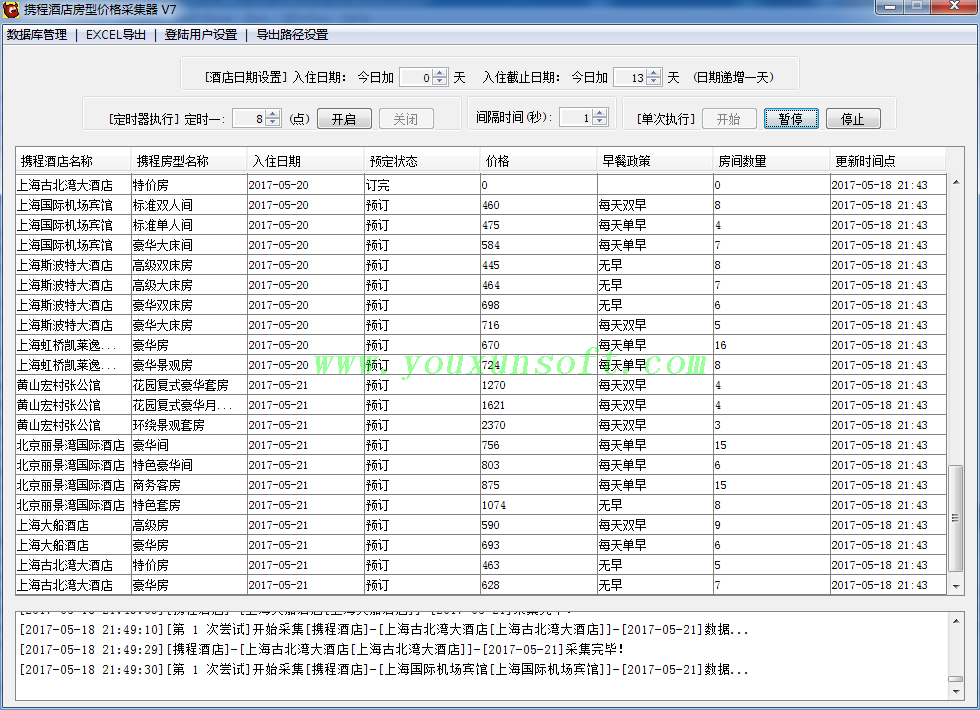Select the 标准单人间 room type cell
980x710 pixels.
pos(189,225)
